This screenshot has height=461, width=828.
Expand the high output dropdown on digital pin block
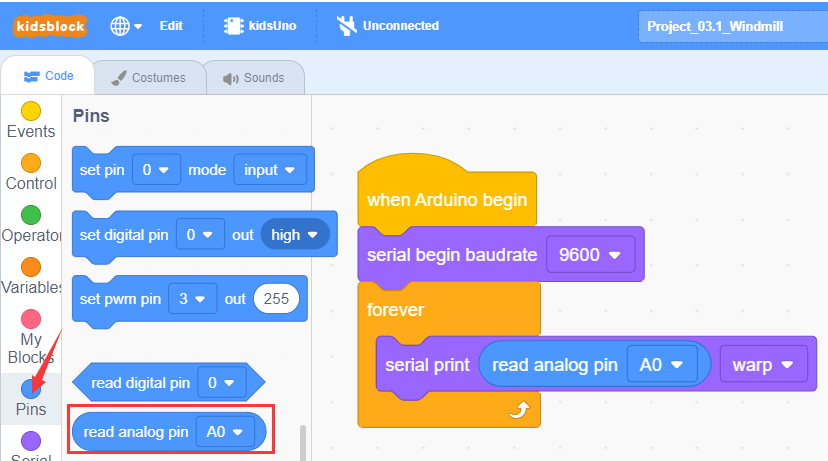pyautogui.click(x=295, y=234)
